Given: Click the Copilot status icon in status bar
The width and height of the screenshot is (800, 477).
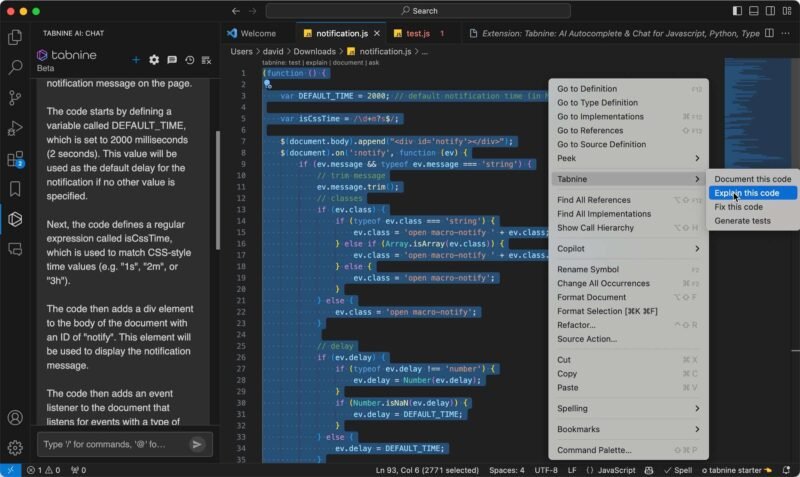Looking at the screenshot, I should coord(649,470).
